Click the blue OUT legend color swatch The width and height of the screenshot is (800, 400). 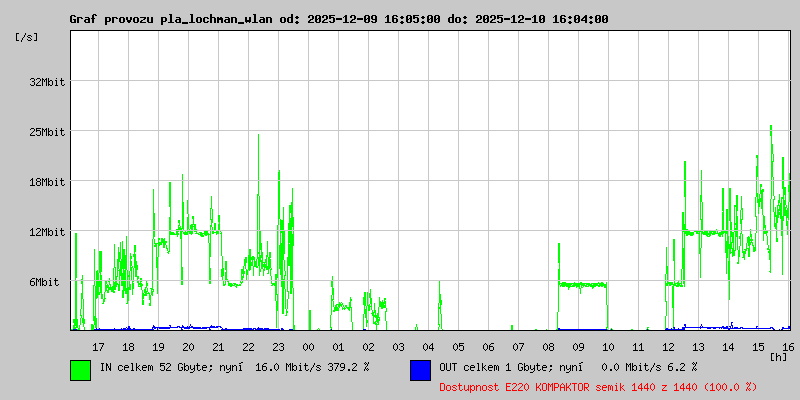click(420, 370)
